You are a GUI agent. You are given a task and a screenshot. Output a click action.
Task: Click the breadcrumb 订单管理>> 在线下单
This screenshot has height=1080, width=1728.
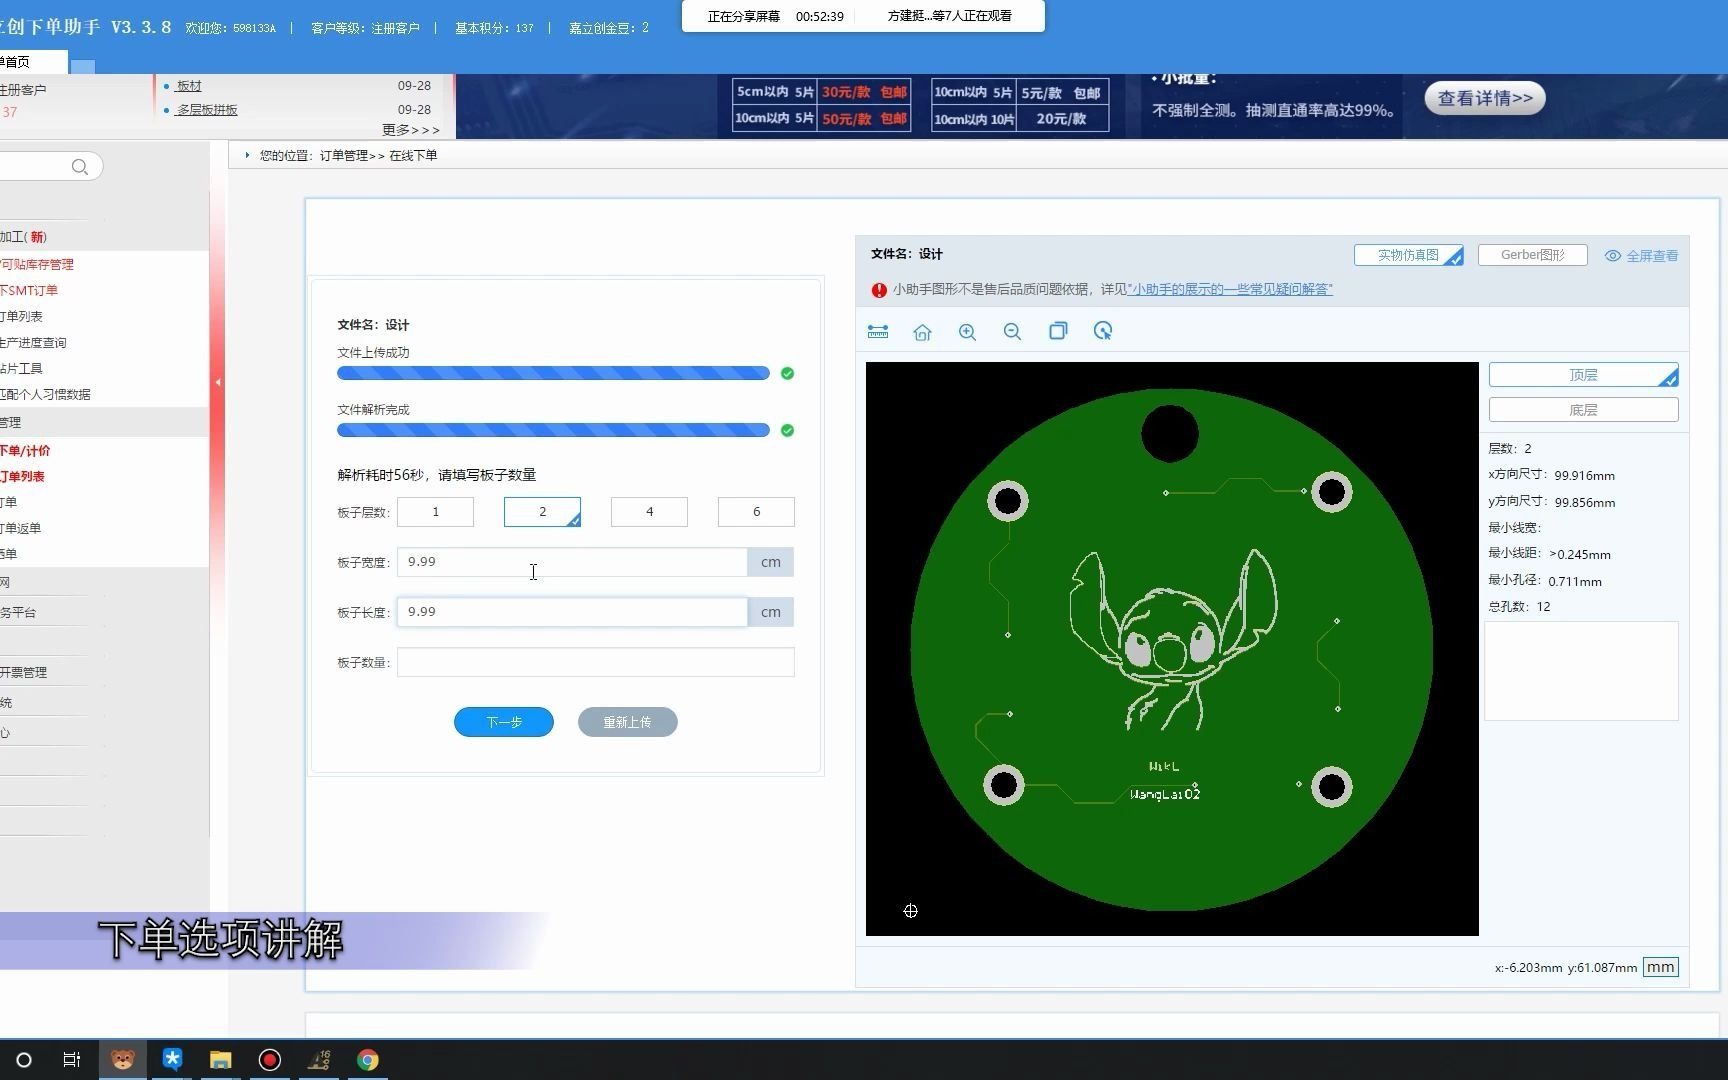378,156
